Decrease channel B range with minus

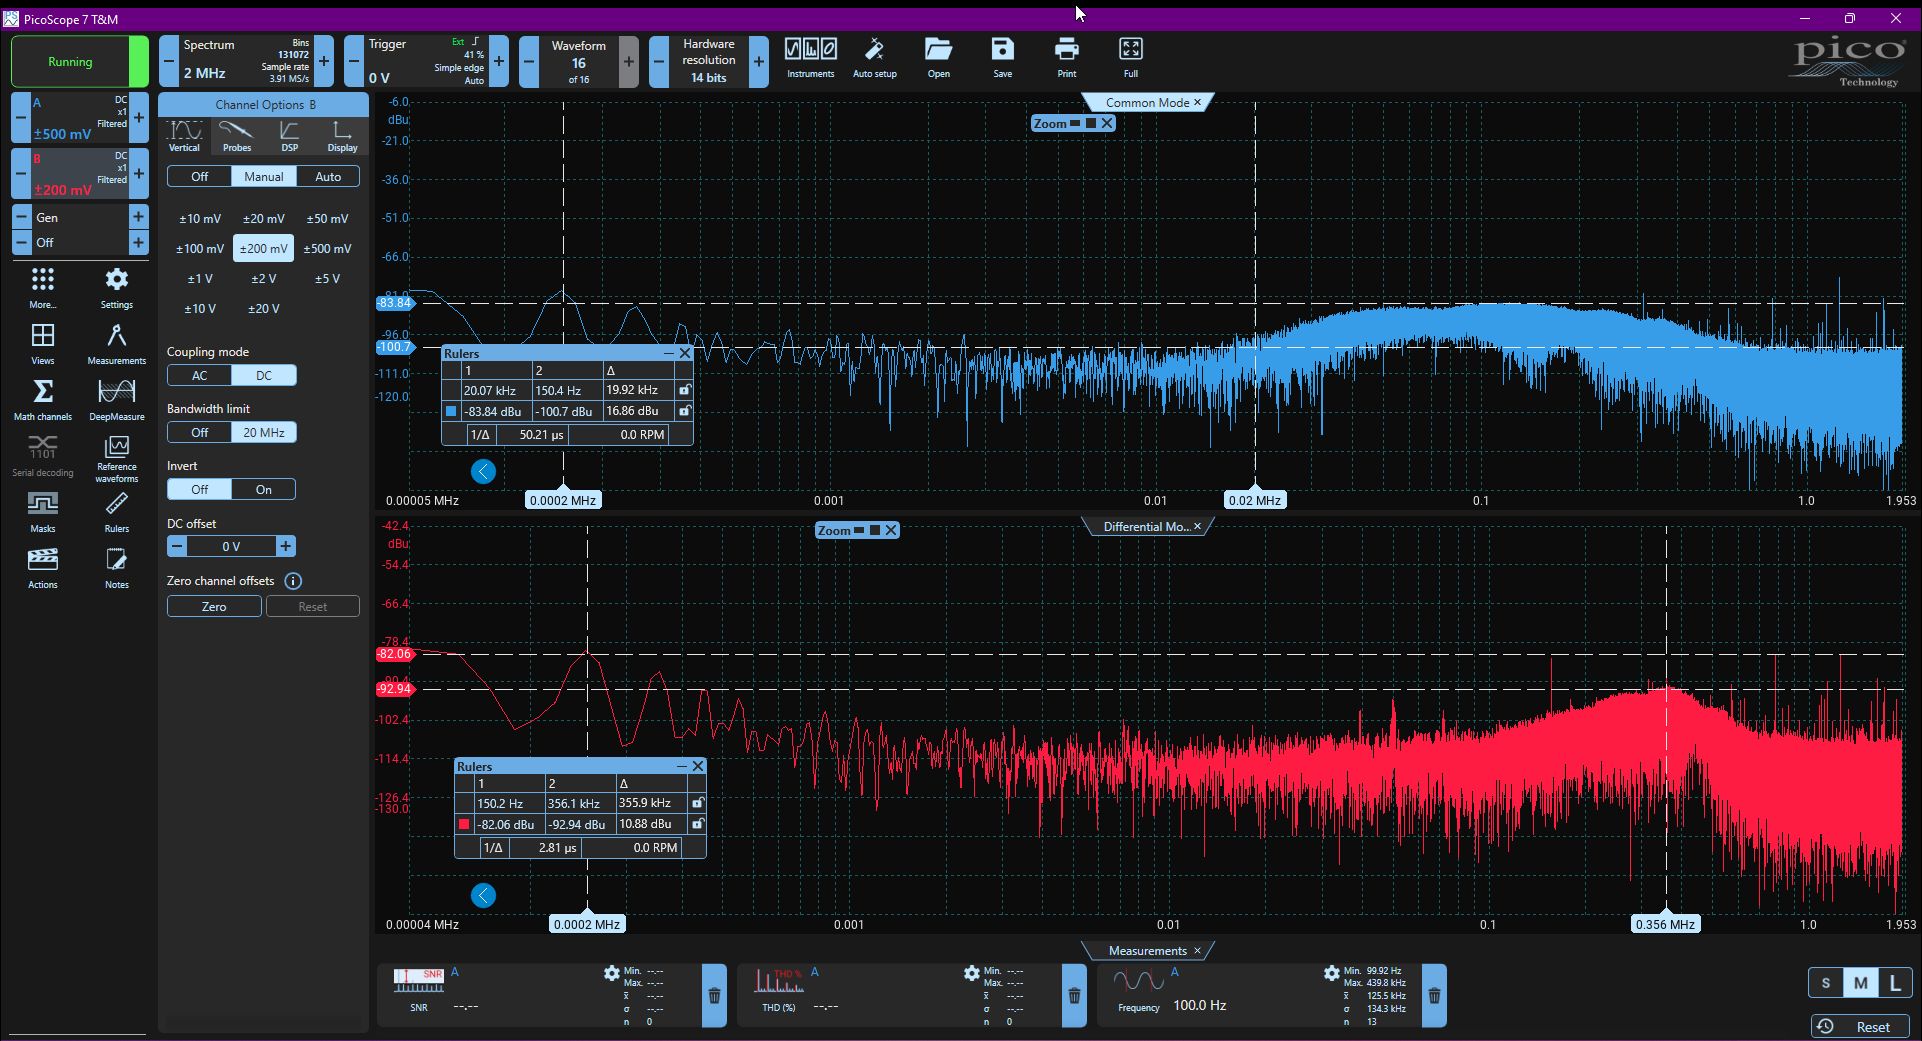[x=20, y=174]
